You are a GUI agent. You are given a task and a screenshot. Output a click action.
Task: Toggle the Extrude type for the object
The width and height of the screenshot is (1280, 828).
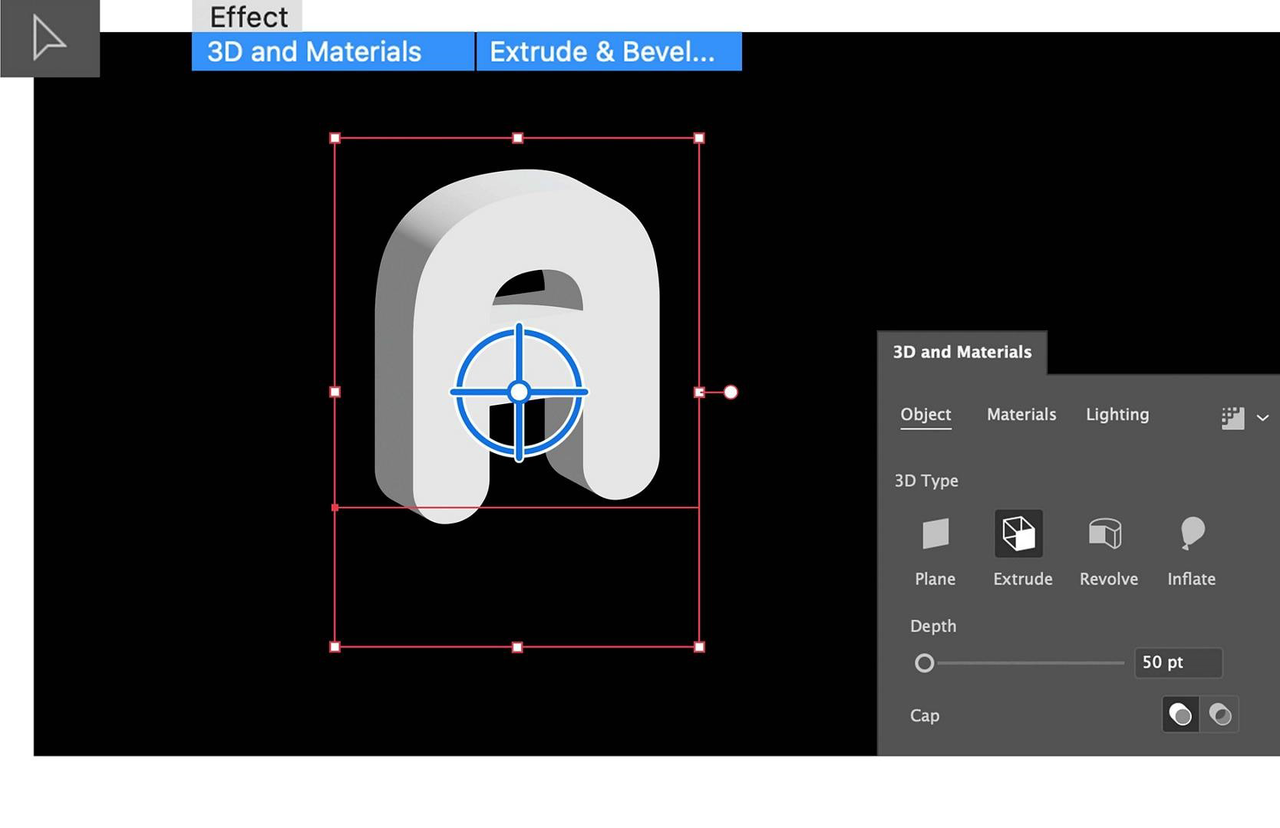[1019, 533]
